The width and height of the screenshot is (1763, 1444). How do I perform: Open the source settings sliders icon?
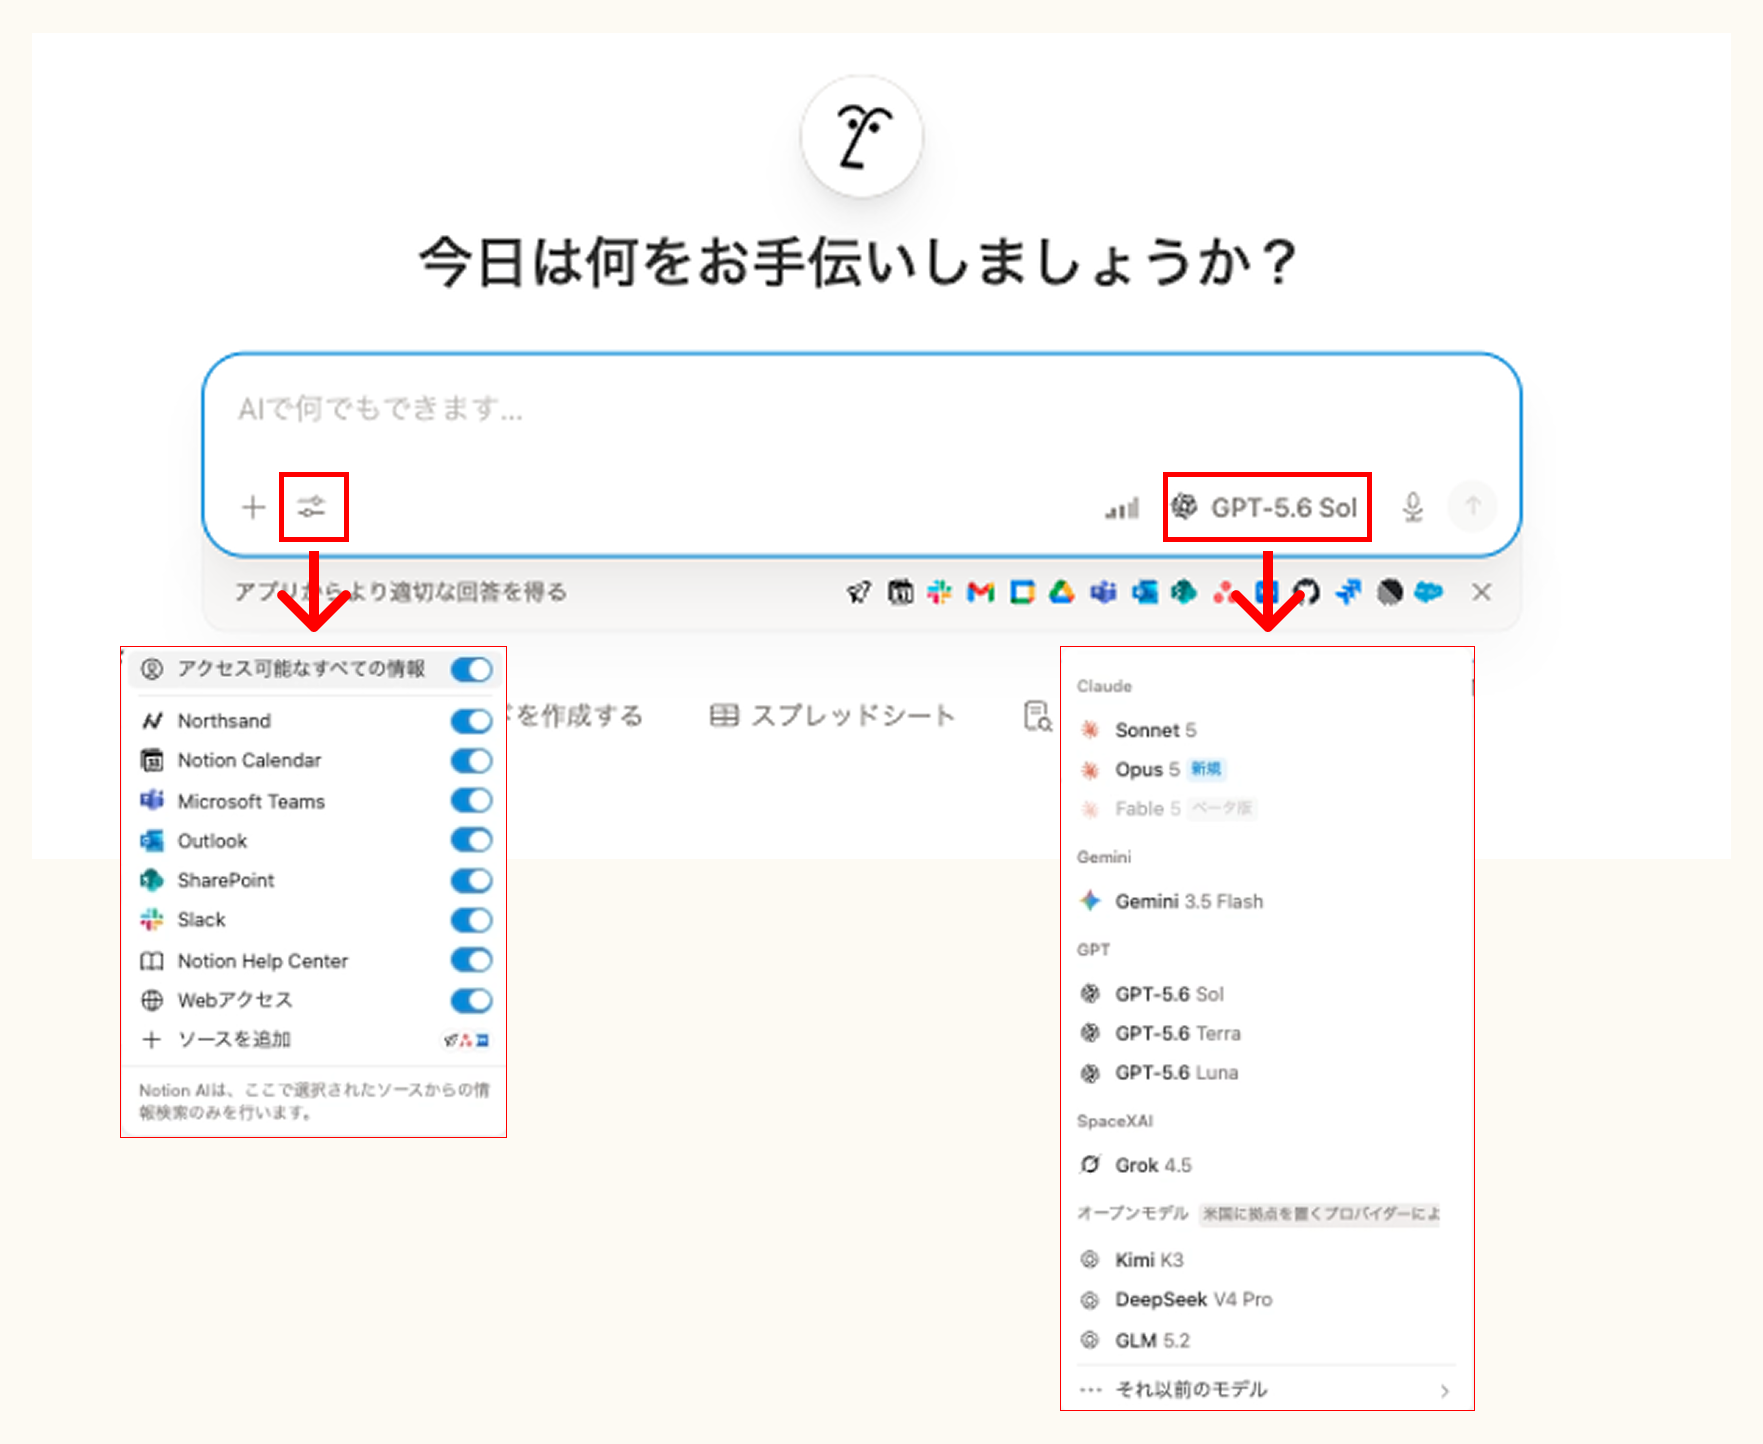pos(312,507)
